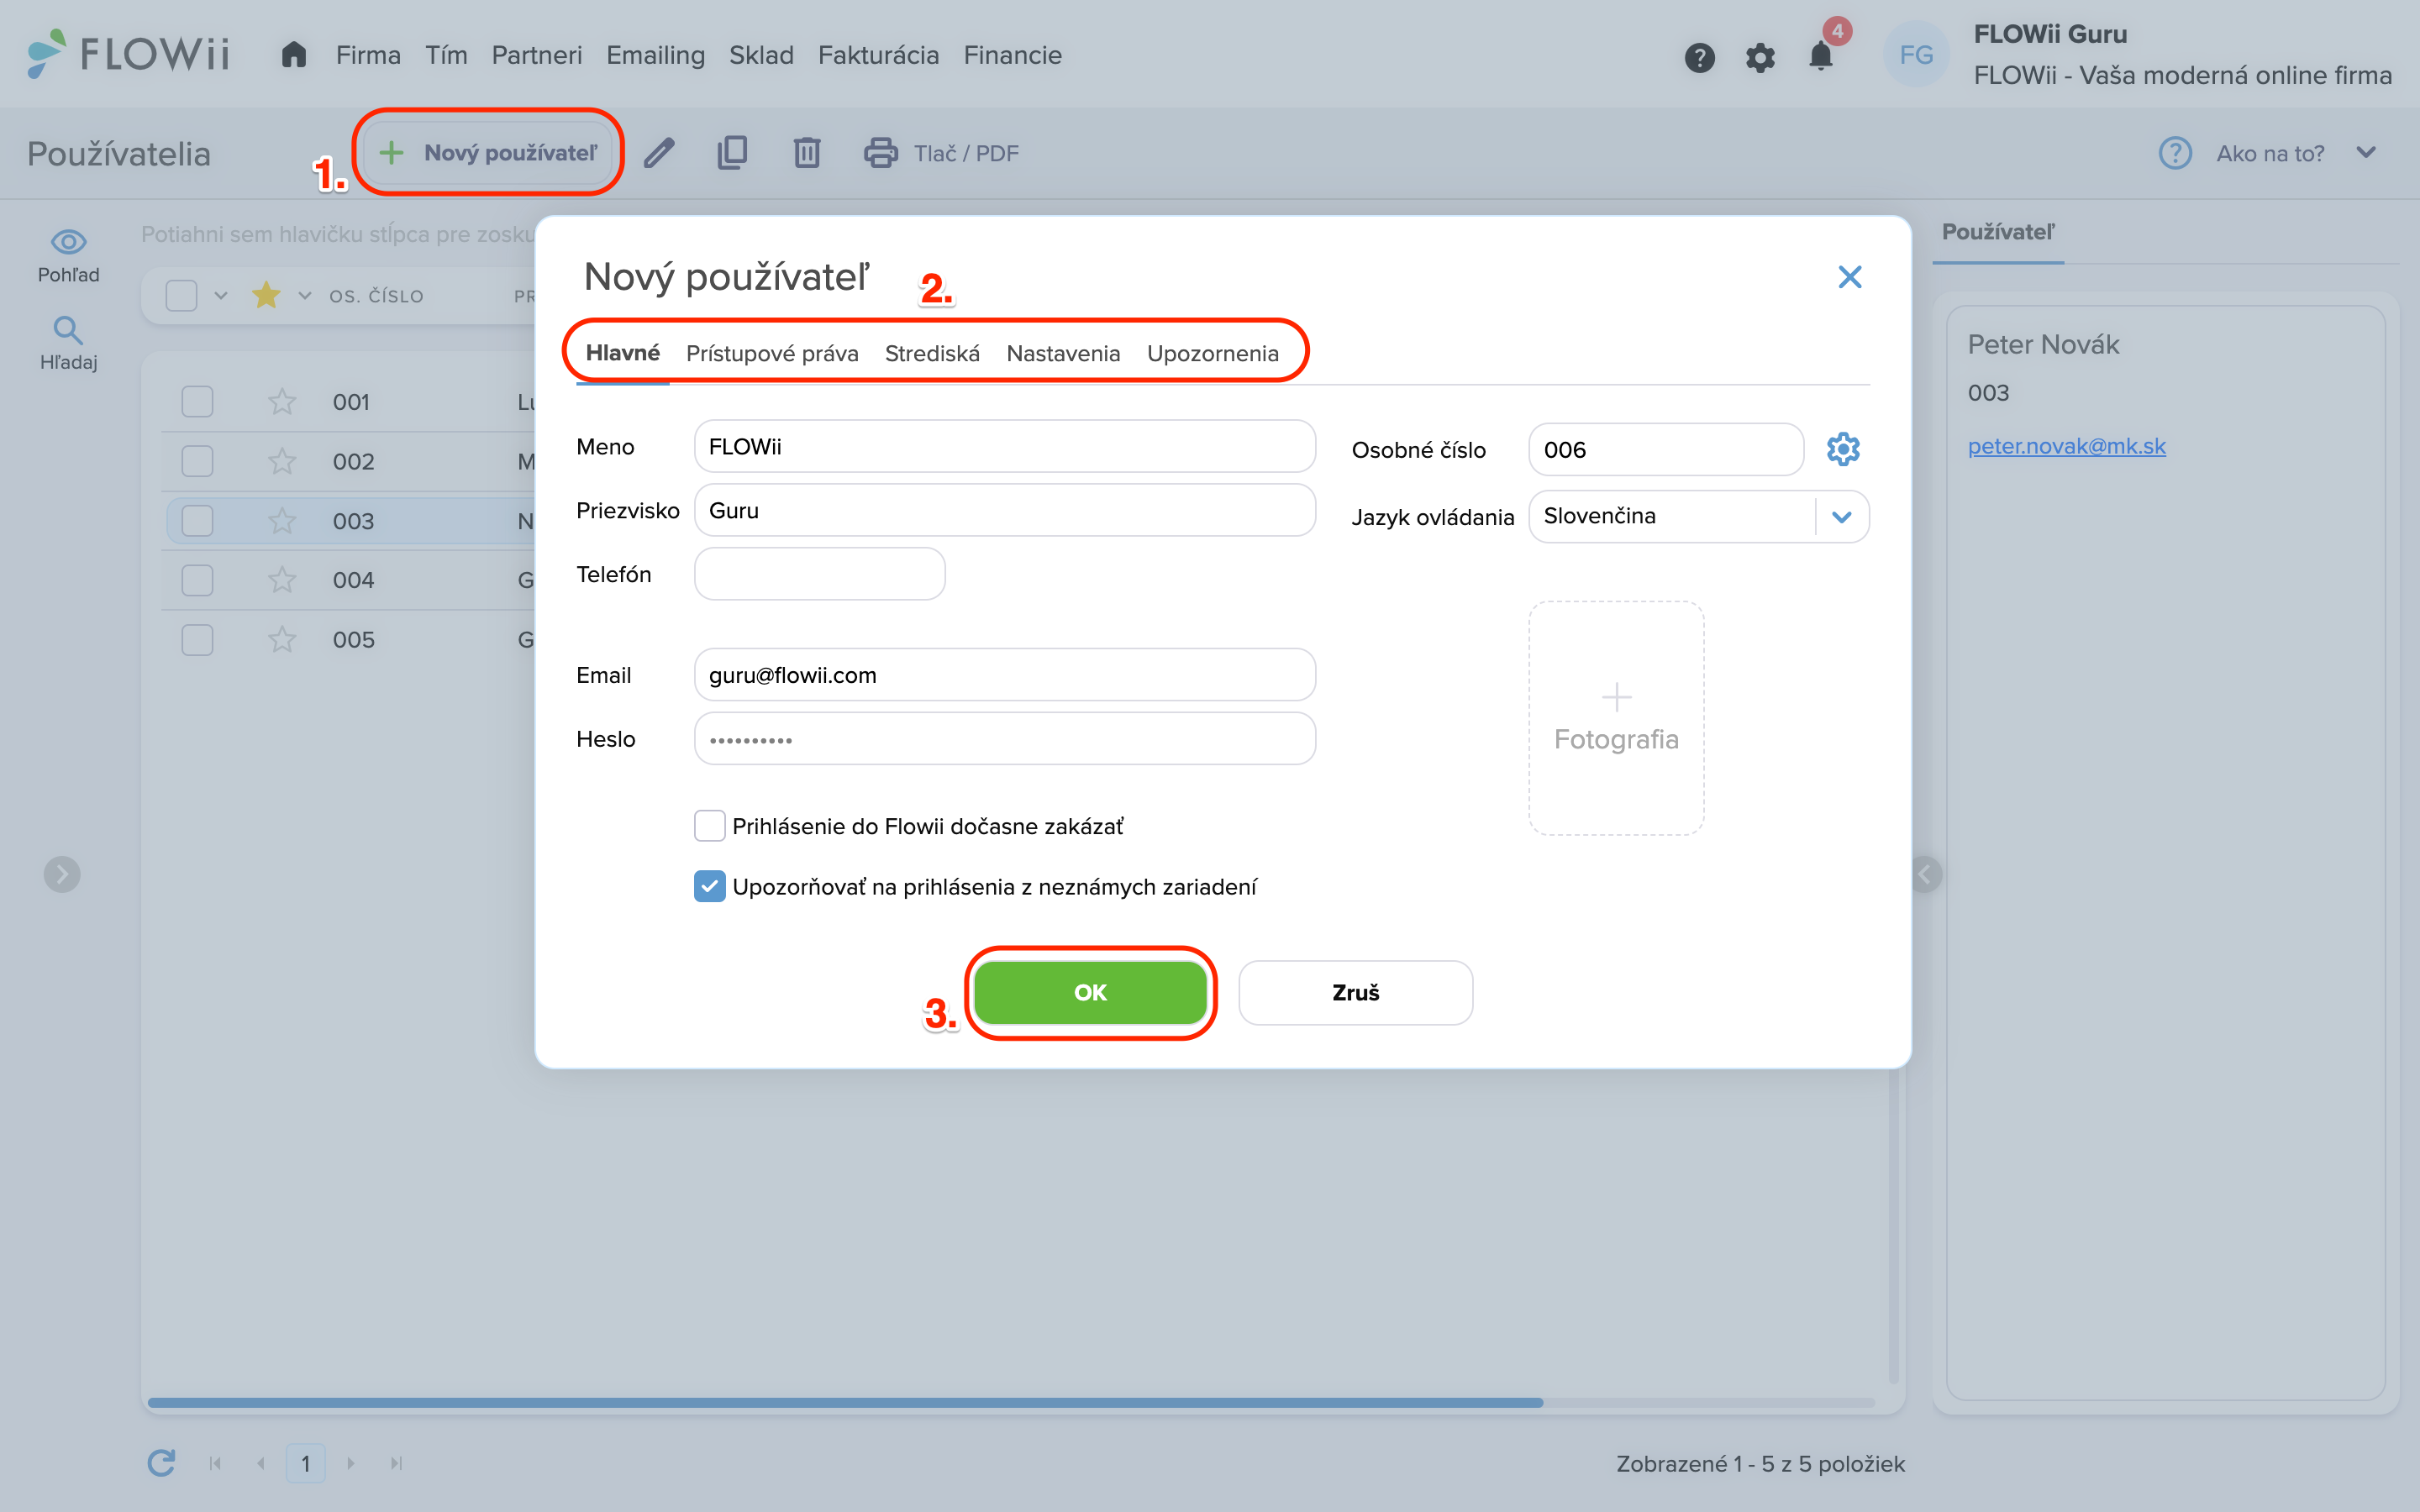This screenshot has width=2420, height=1512.
Task: Expand the left side panel arrow
Action: point(62,875)
